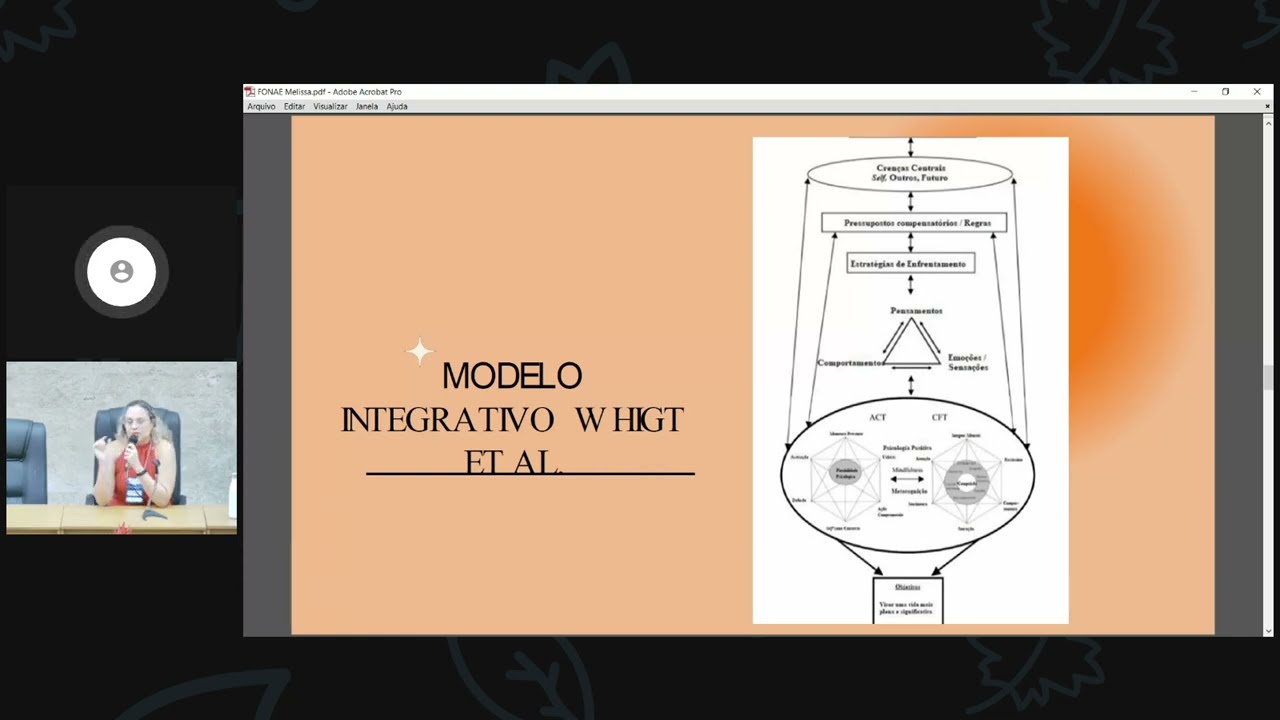The image size is (1280, 720).
Task: Open the Janela menu
Action: tap(367, 106)
